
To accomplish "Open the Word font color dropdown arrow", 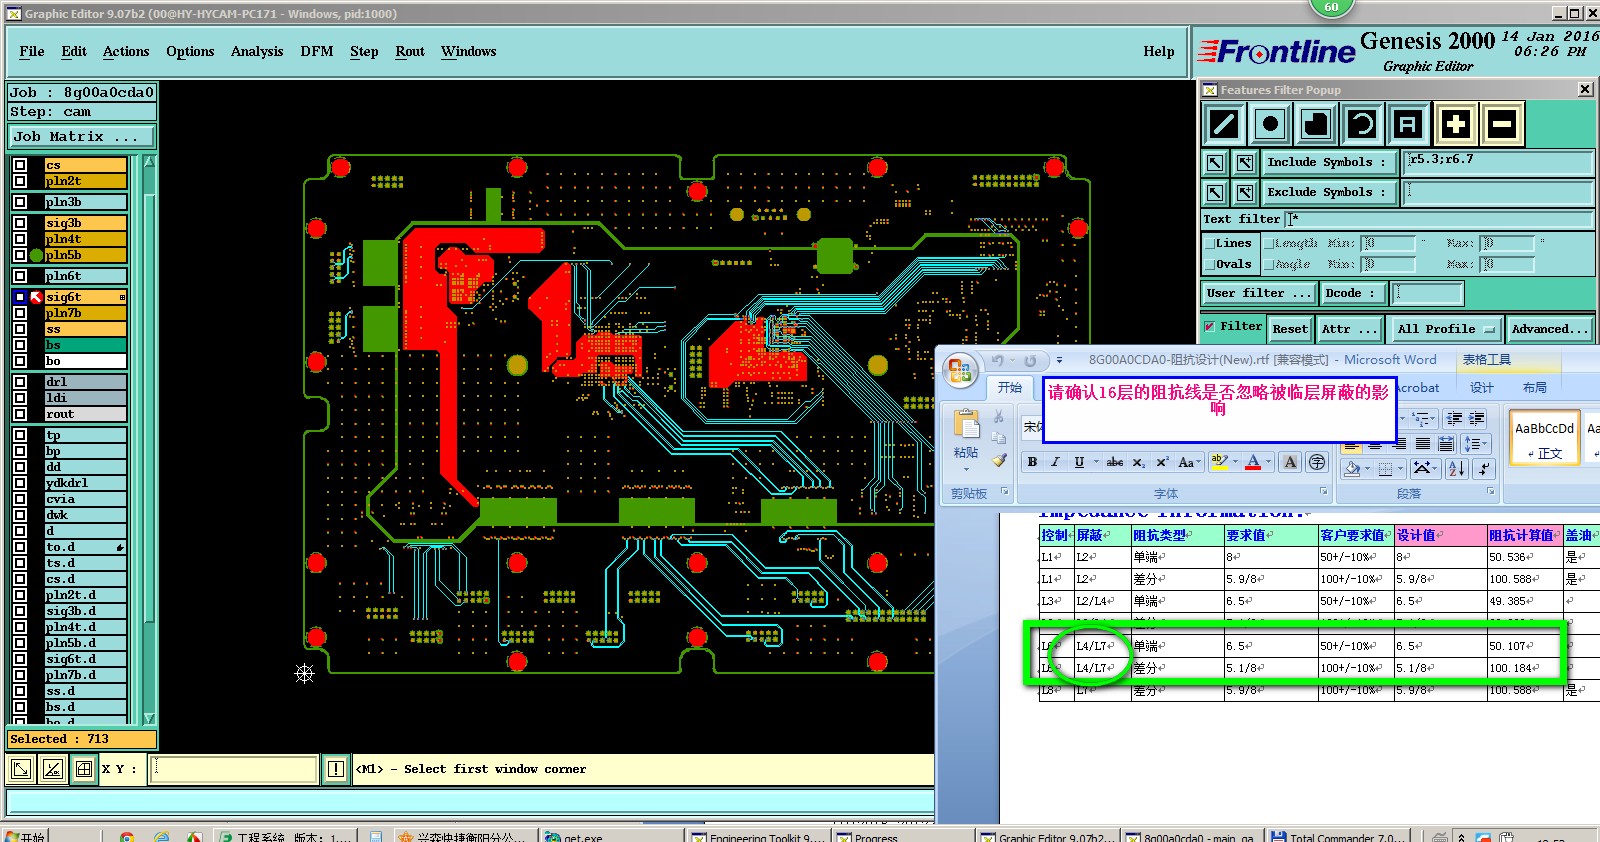I will (1269, 462).
